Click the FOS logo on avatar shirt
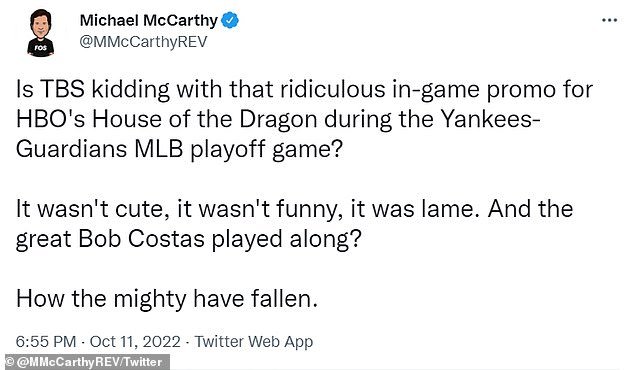The image size is (634, 370). pos(40,47)
